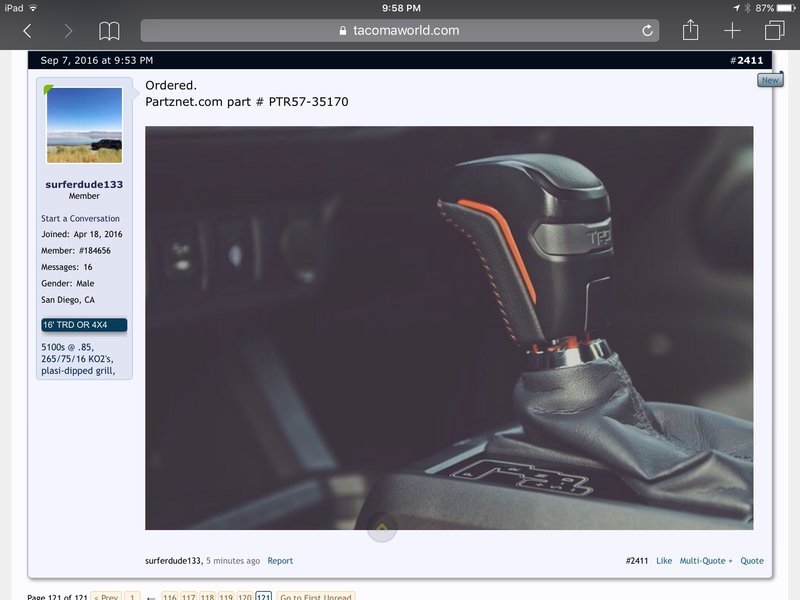The height and width of the screenshot is (600, 800).
Task: Click surferdude133 link below the image
Action: point(173,561)
